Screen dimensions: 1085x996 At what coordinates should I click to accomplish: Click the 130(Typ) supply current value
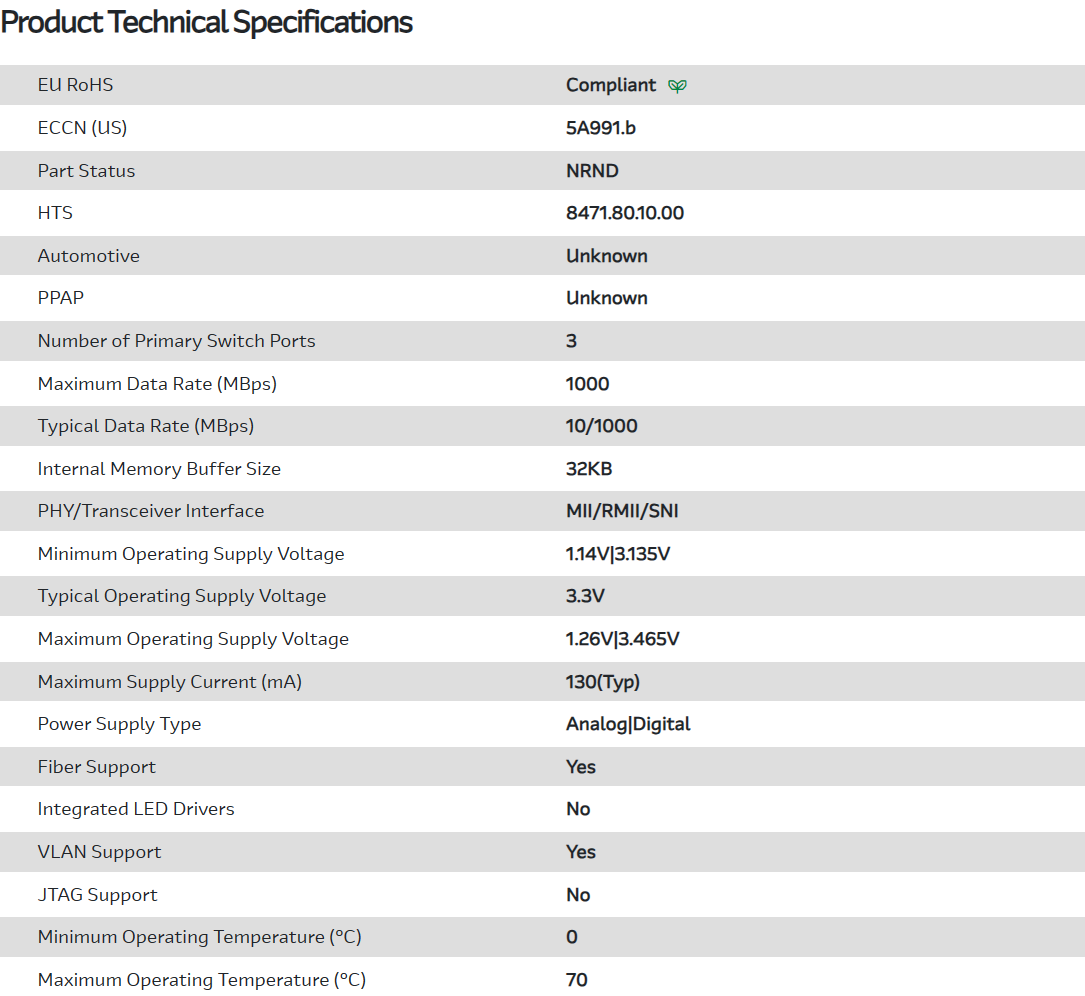[602, 682]
